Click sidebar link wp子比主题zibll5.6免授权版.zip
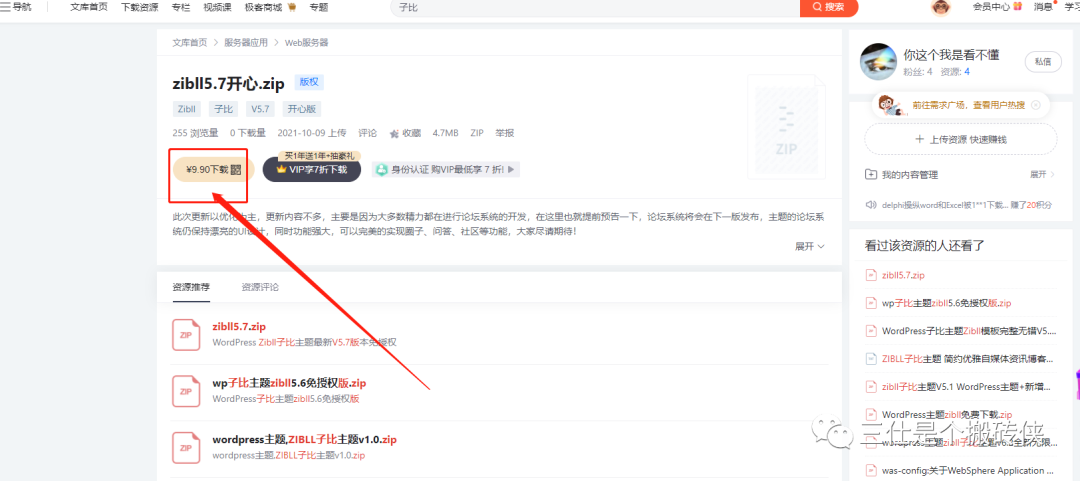Image resolution: width=1080 pixels, height=481 pixels. pyautogui.click(x=946, y=303)
